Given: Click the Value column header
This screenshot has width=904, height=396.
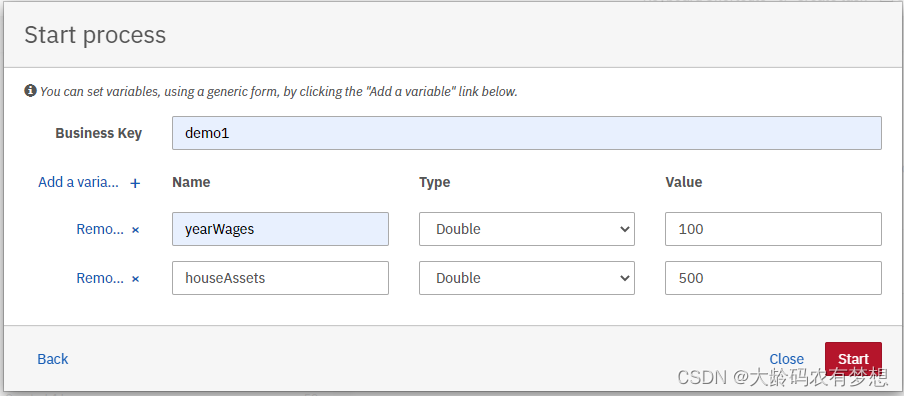Looking at the screenshot, I should tap(684, 182).
